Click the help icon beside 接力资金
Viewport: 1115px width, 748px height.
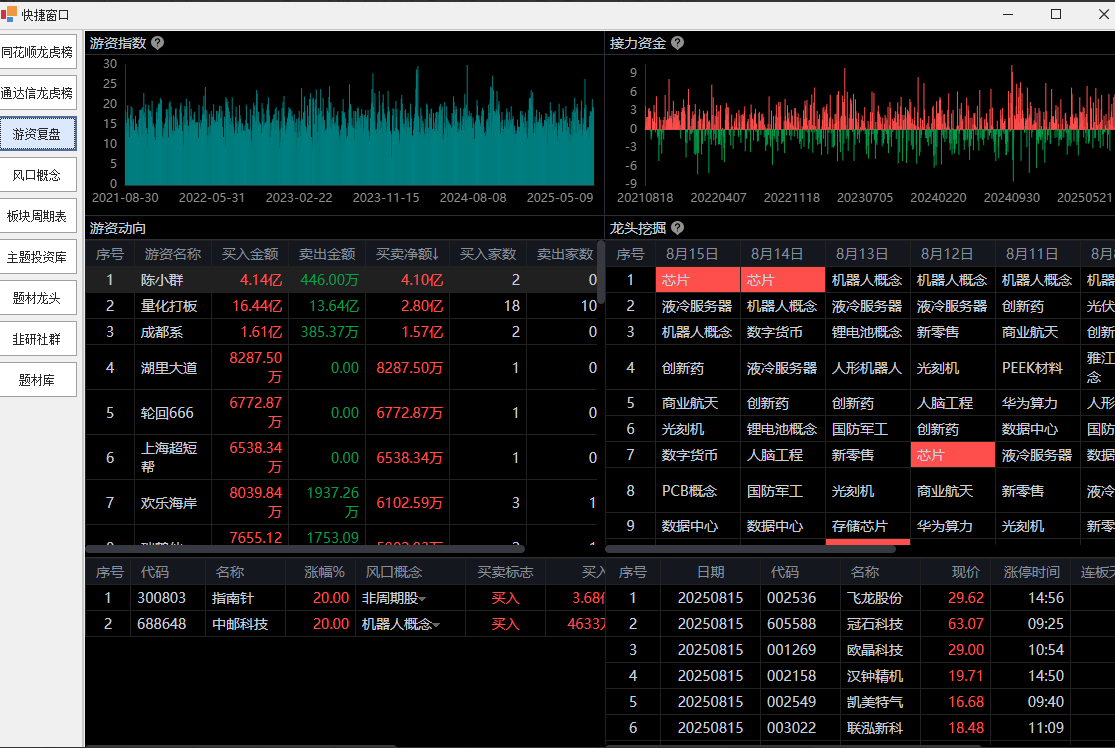678,43
